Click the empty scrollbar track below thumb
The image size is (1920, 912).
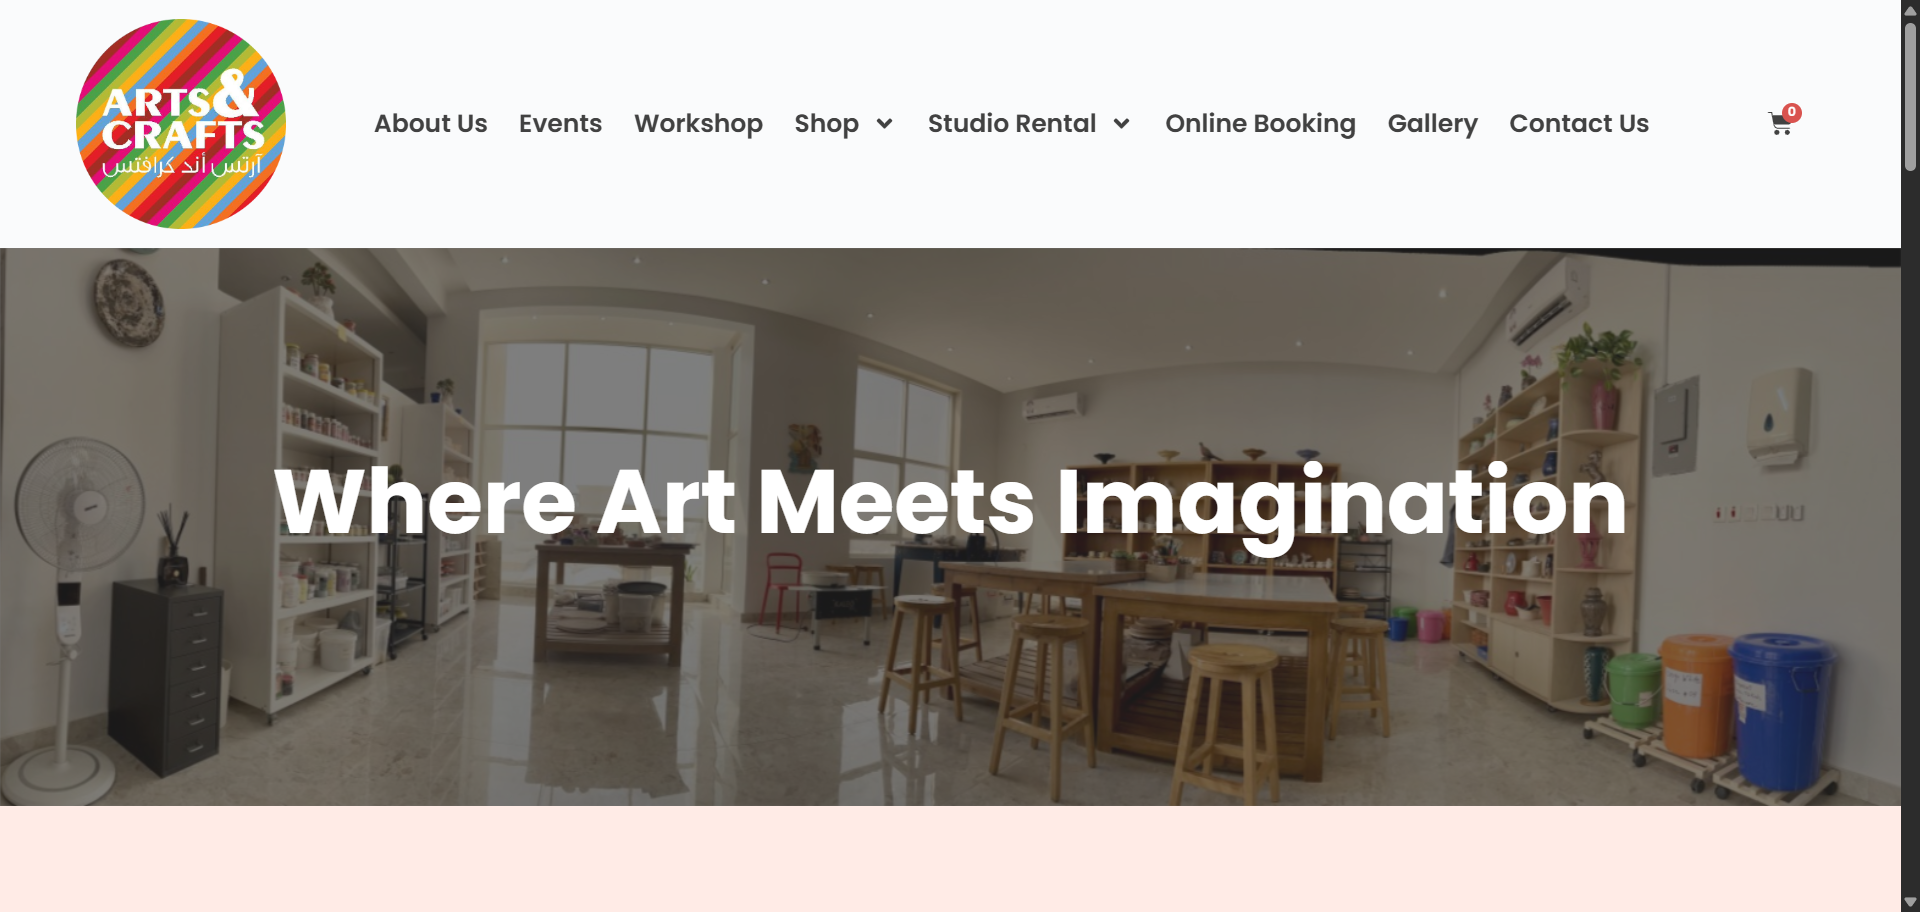[x=1910, y=530]
